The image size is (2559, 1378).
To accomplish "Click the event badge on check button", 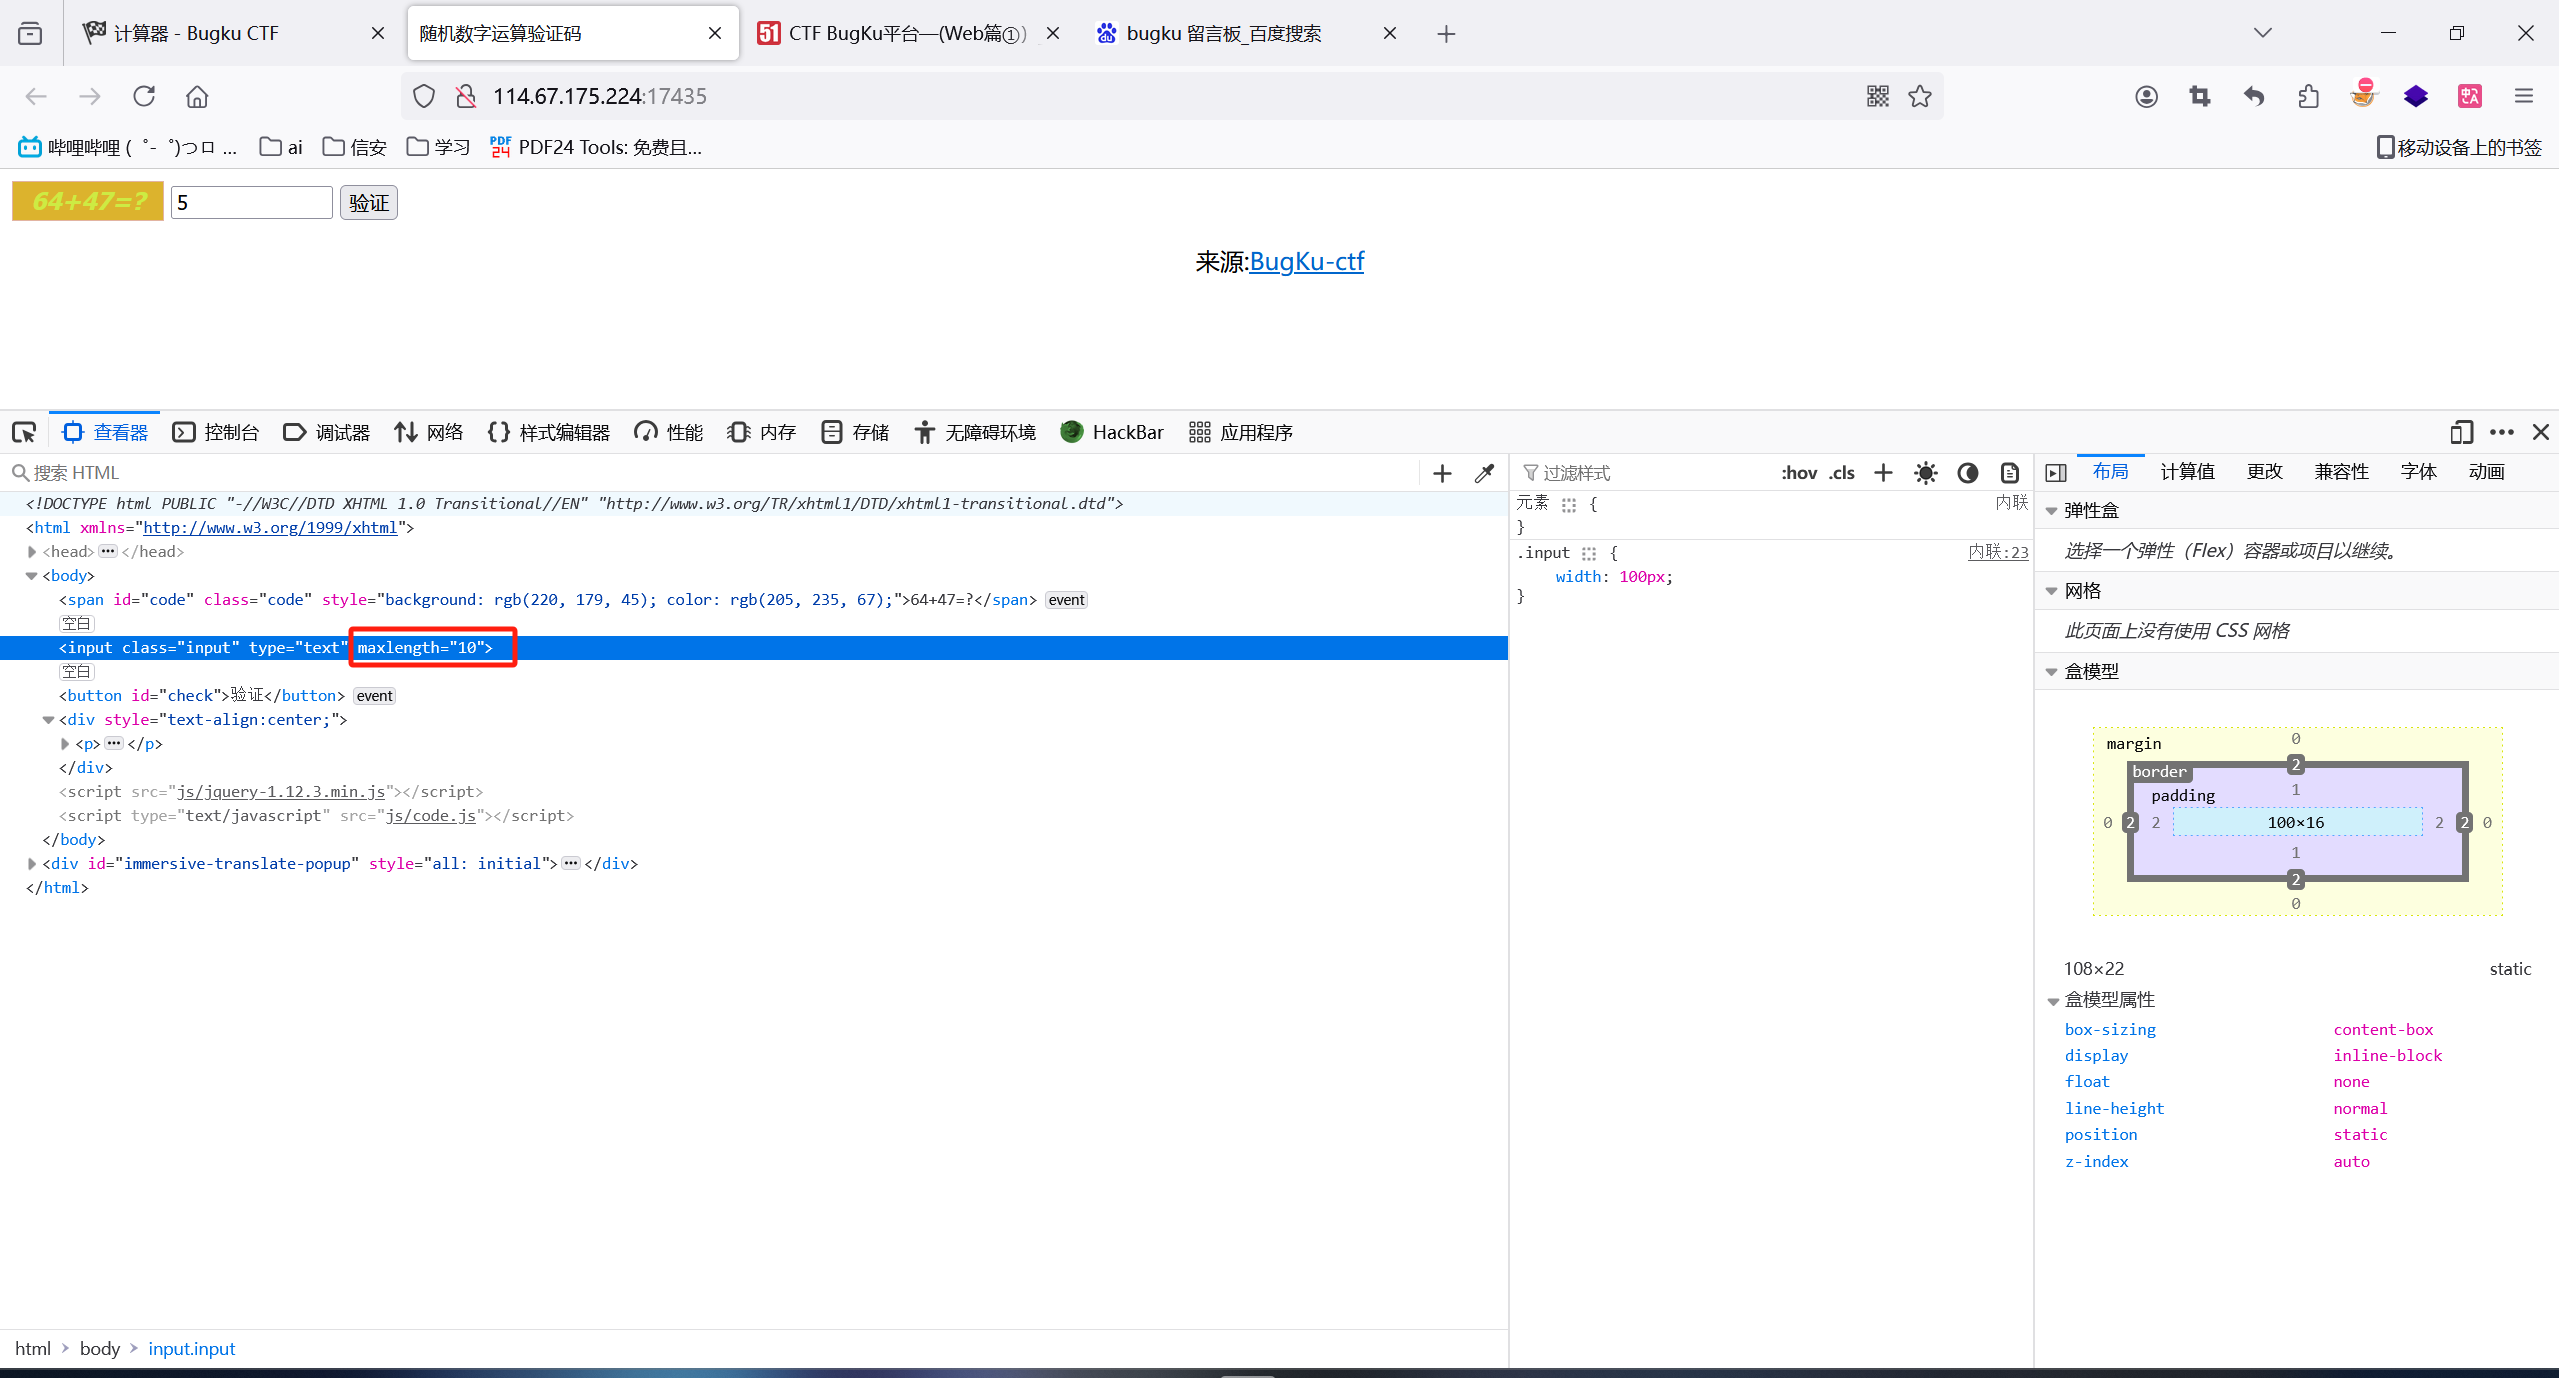I will click(x=375, y=696).
